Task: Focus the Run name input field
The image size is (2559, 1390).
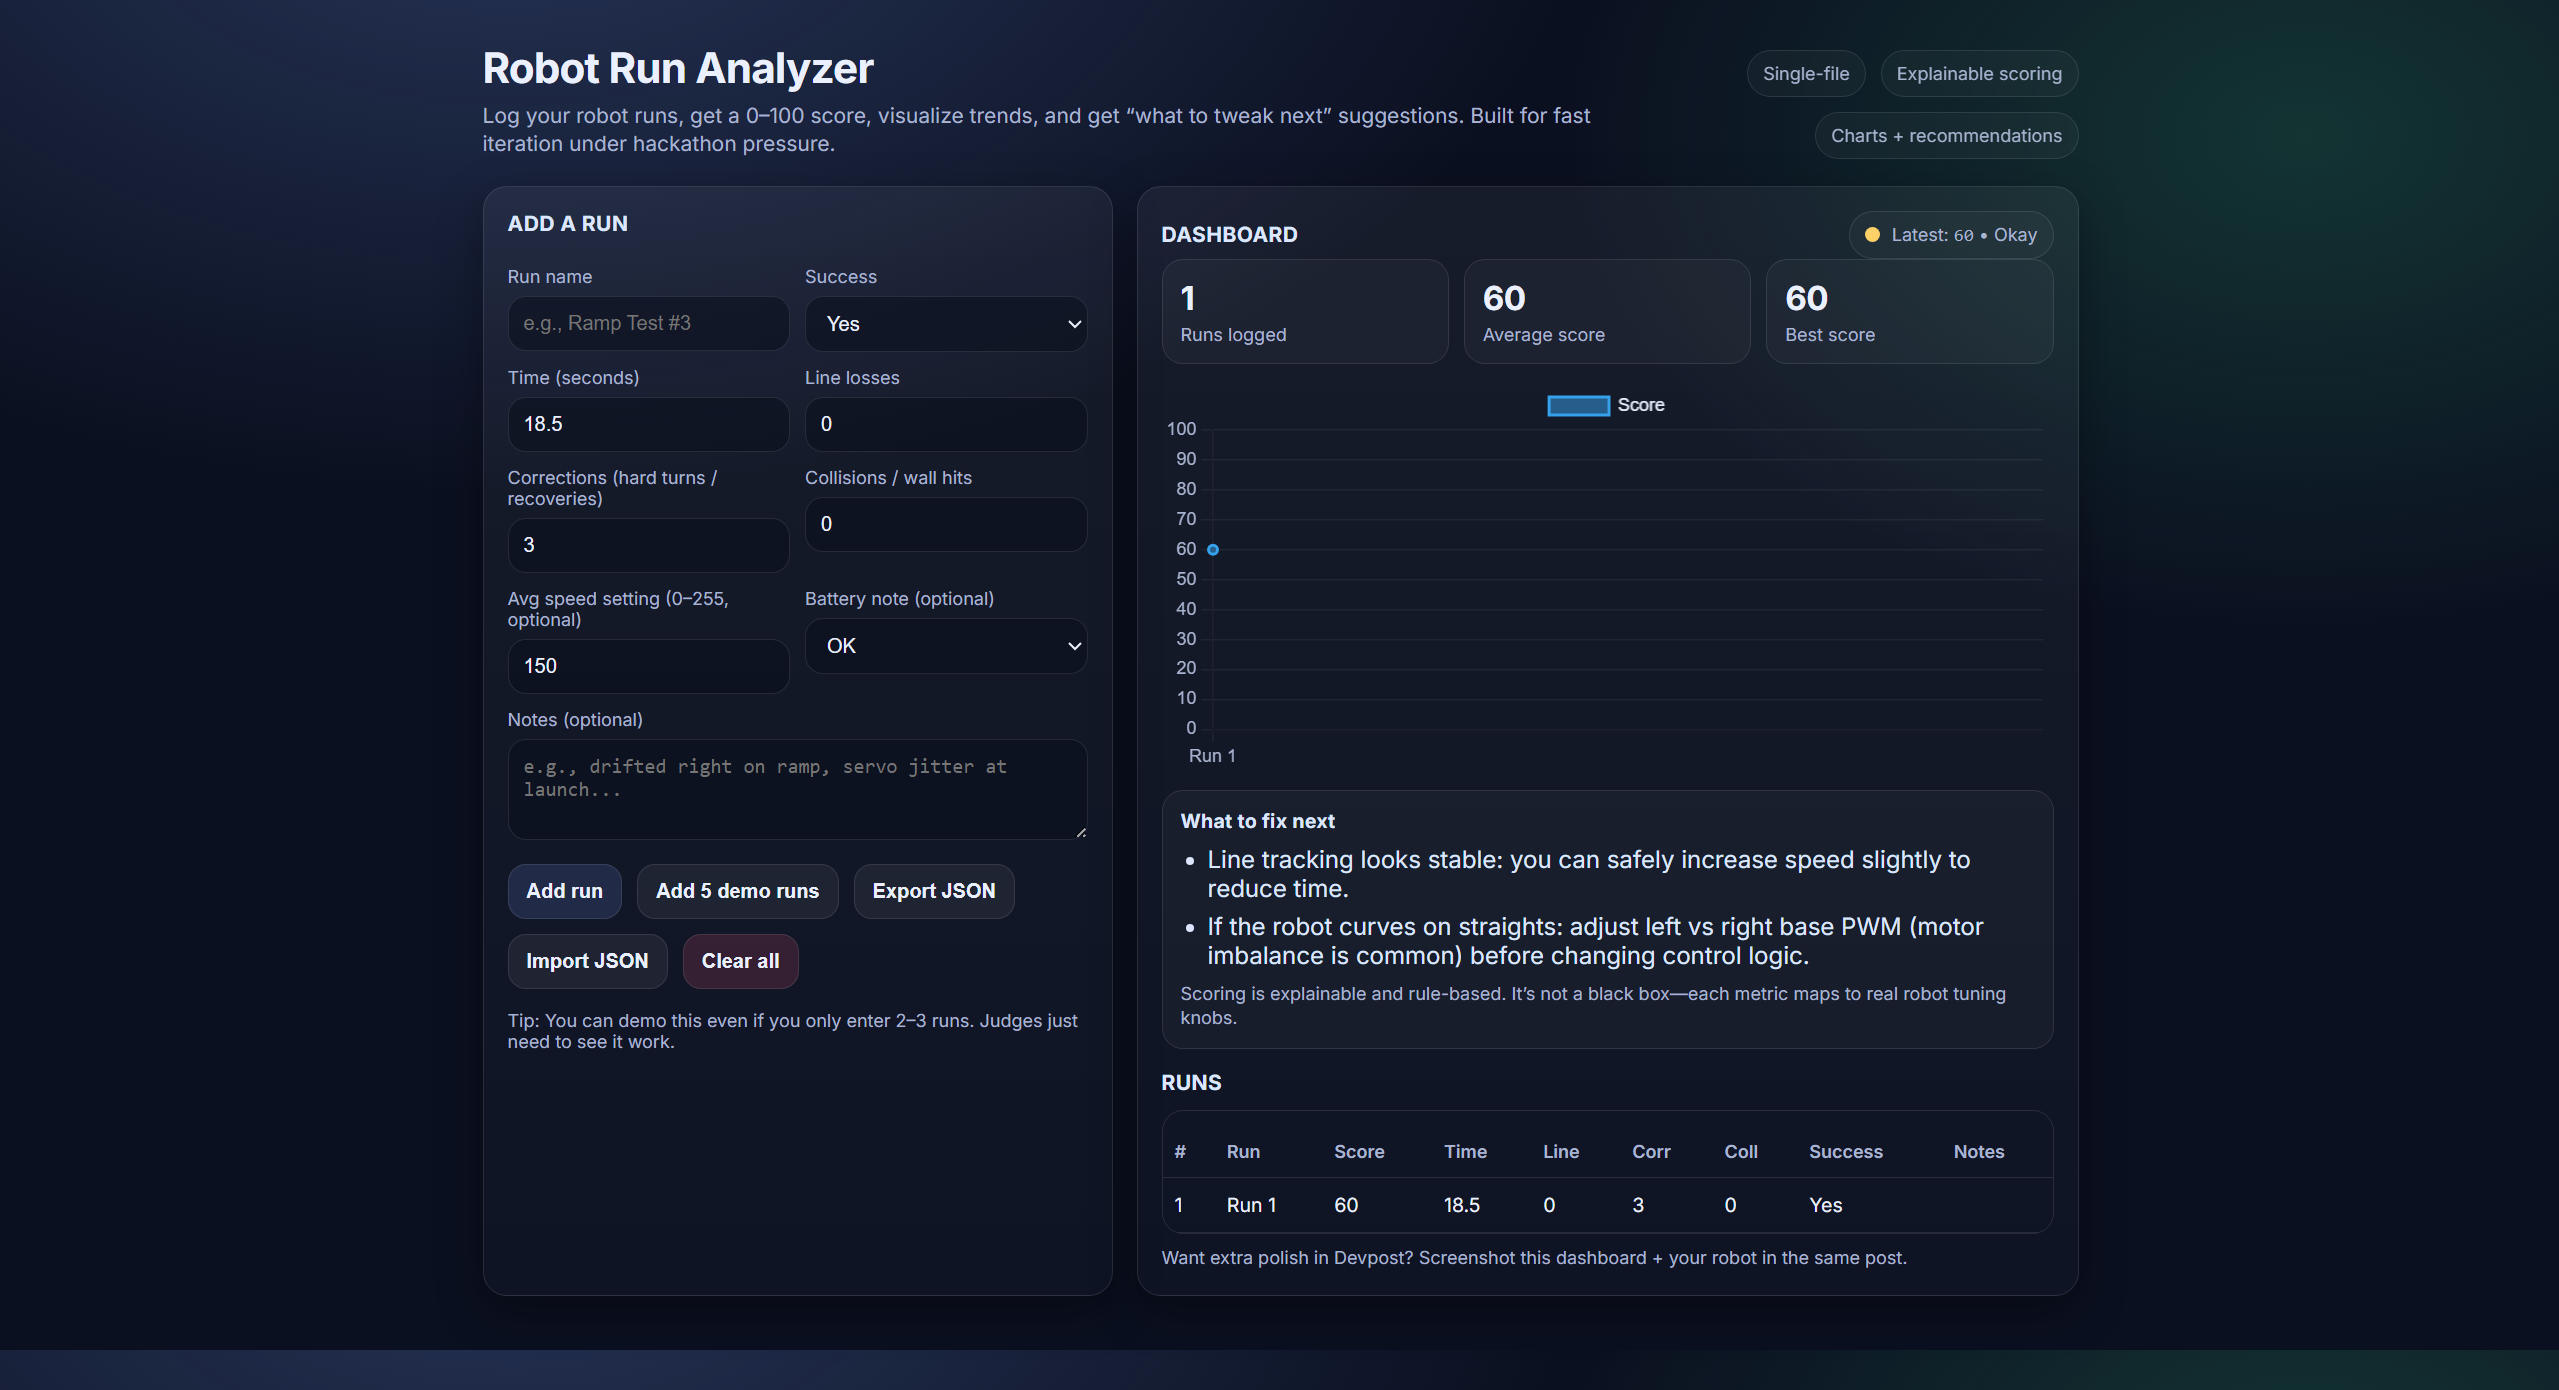Action: click(647, 324)
